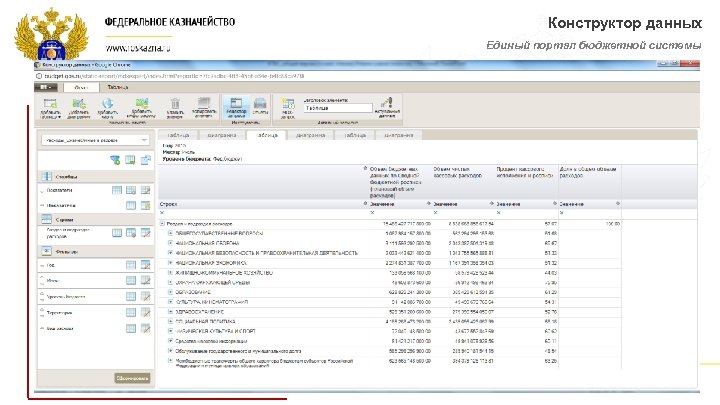Select the КУЛЬТУРА, КИНЕМАТОГРАФИЯ row text
720x405 pixels.
point(212,302)
